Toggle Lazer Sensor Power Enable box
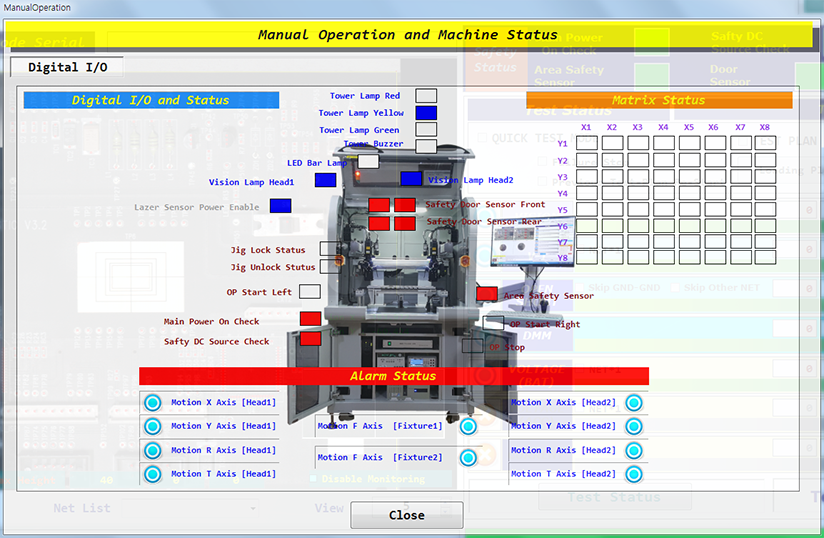The width and height of the screenshot is (824, 538). tap(280, 206)
